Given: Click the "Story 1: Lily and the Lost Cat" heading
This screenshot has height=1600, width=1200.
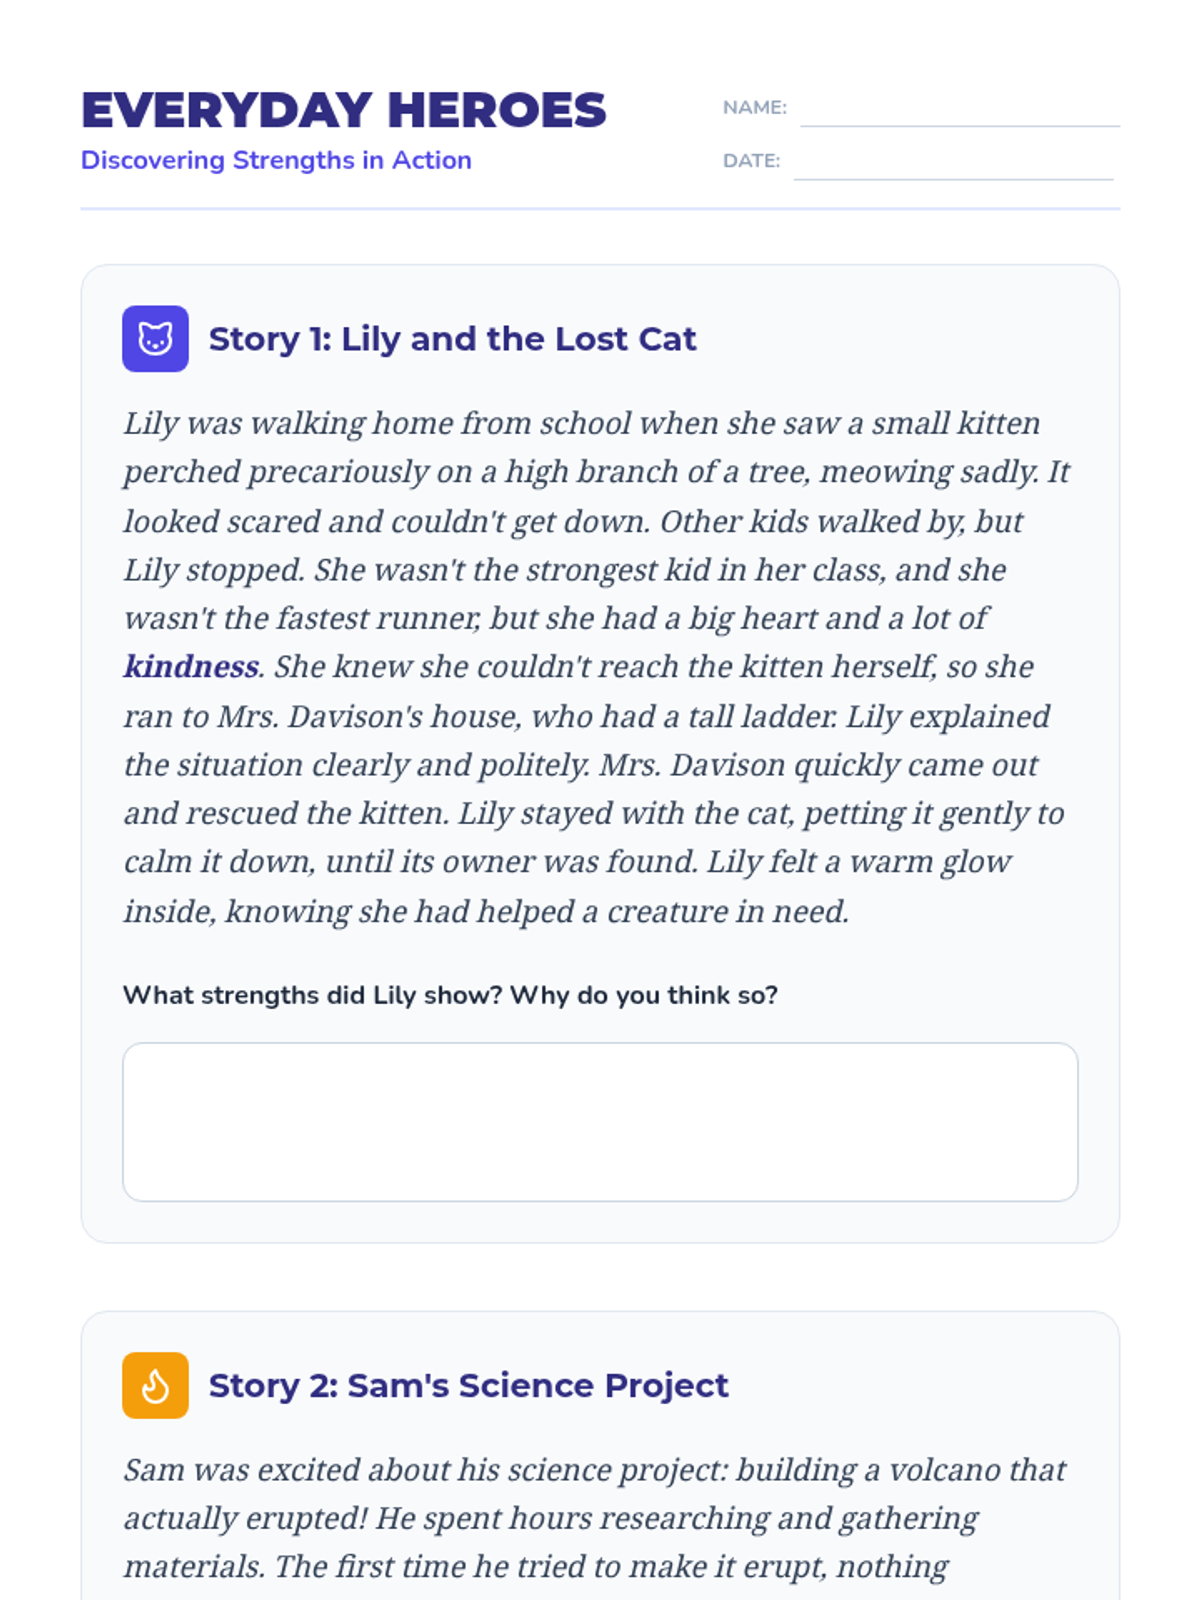Looking at the screenshot, I should 452,339.
